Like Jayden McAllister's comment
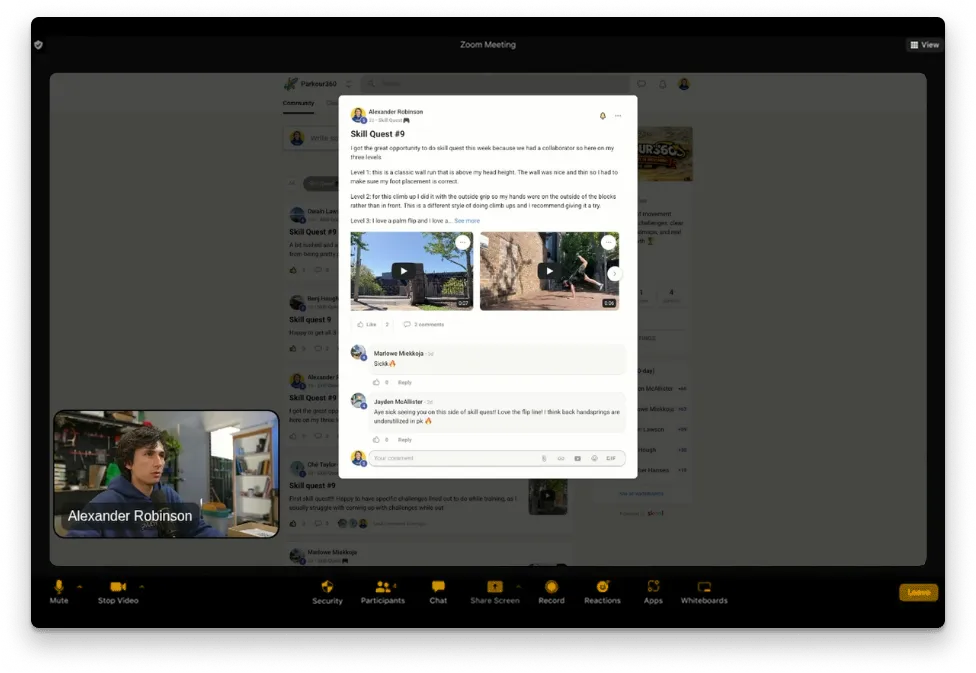 (376, 440)
